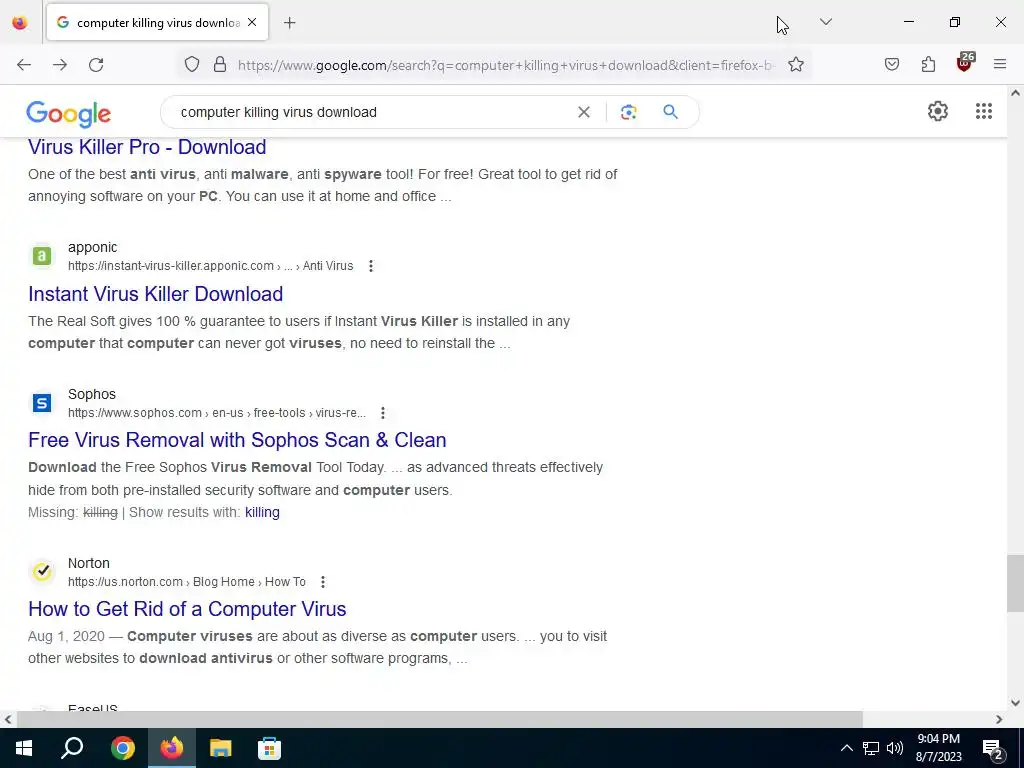Open the apponic instant-virus-killer URL
Viewport: 1024px width, 768px height.
[210, 266]
